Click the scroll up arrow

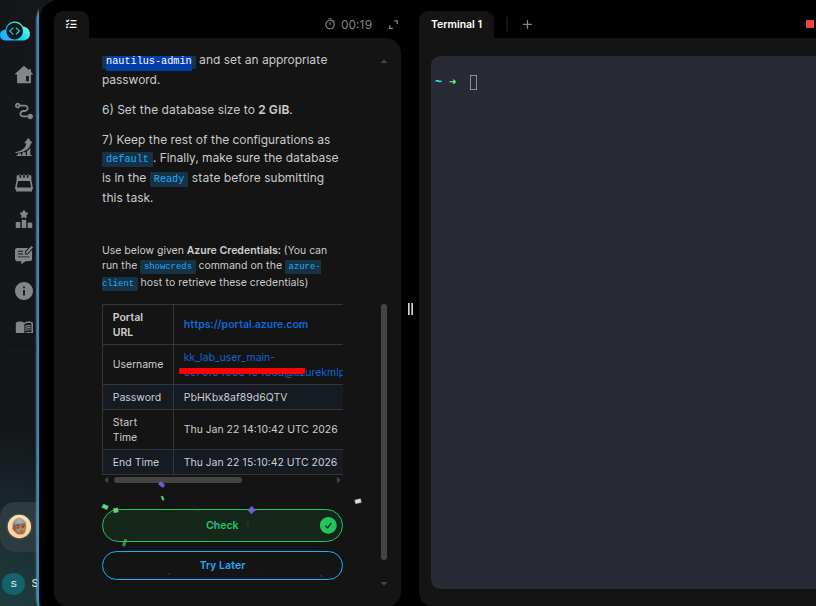(384, 62)
